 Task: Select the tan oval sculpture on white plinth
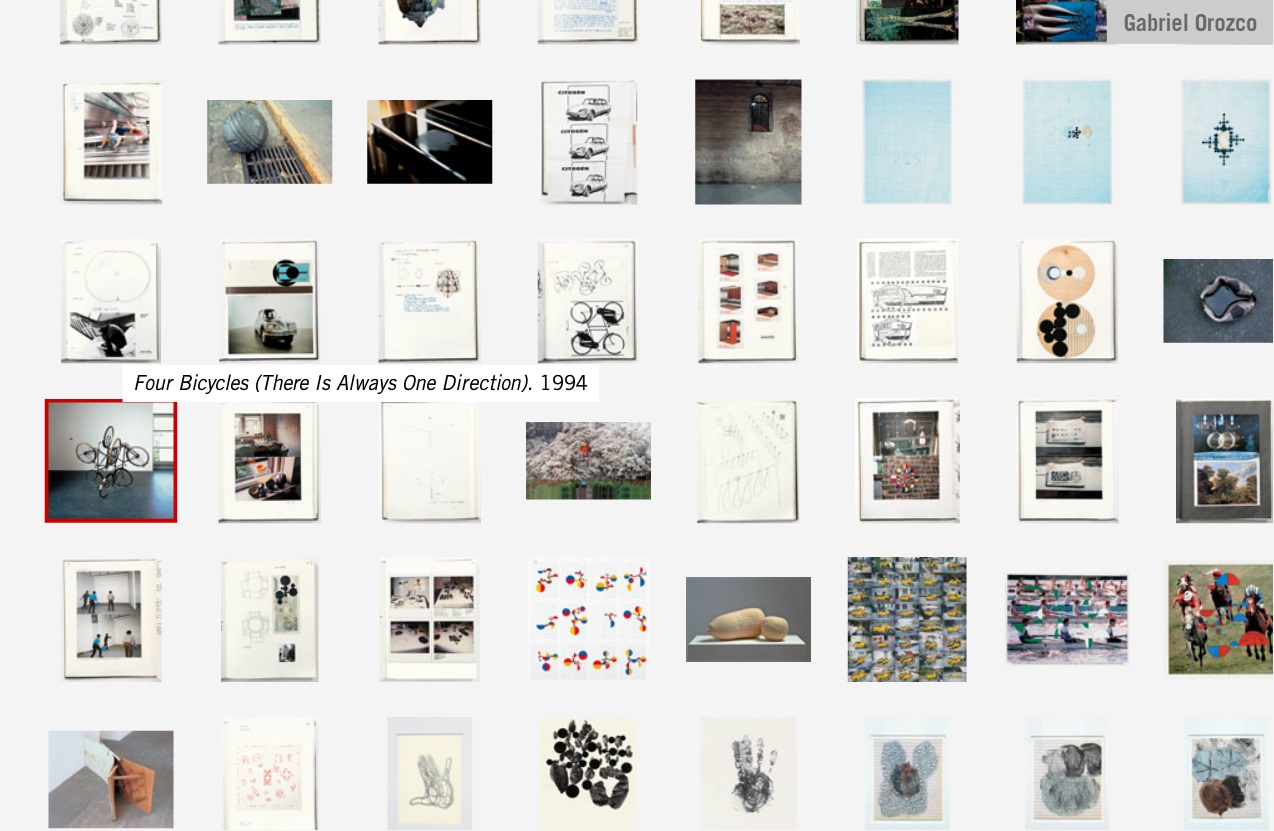(x=748, y=619)
